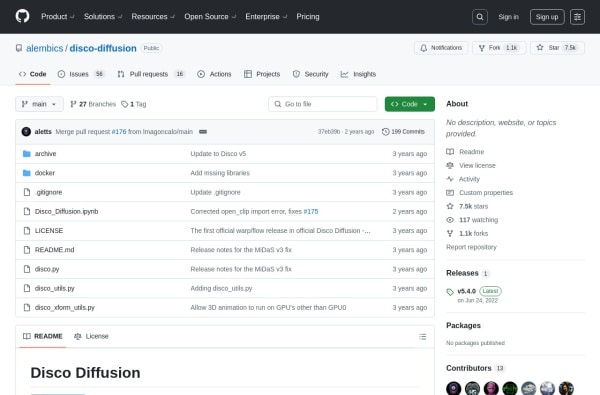Click the Sign up button
This screenshot has width=600, height=395.
(547, 17)
